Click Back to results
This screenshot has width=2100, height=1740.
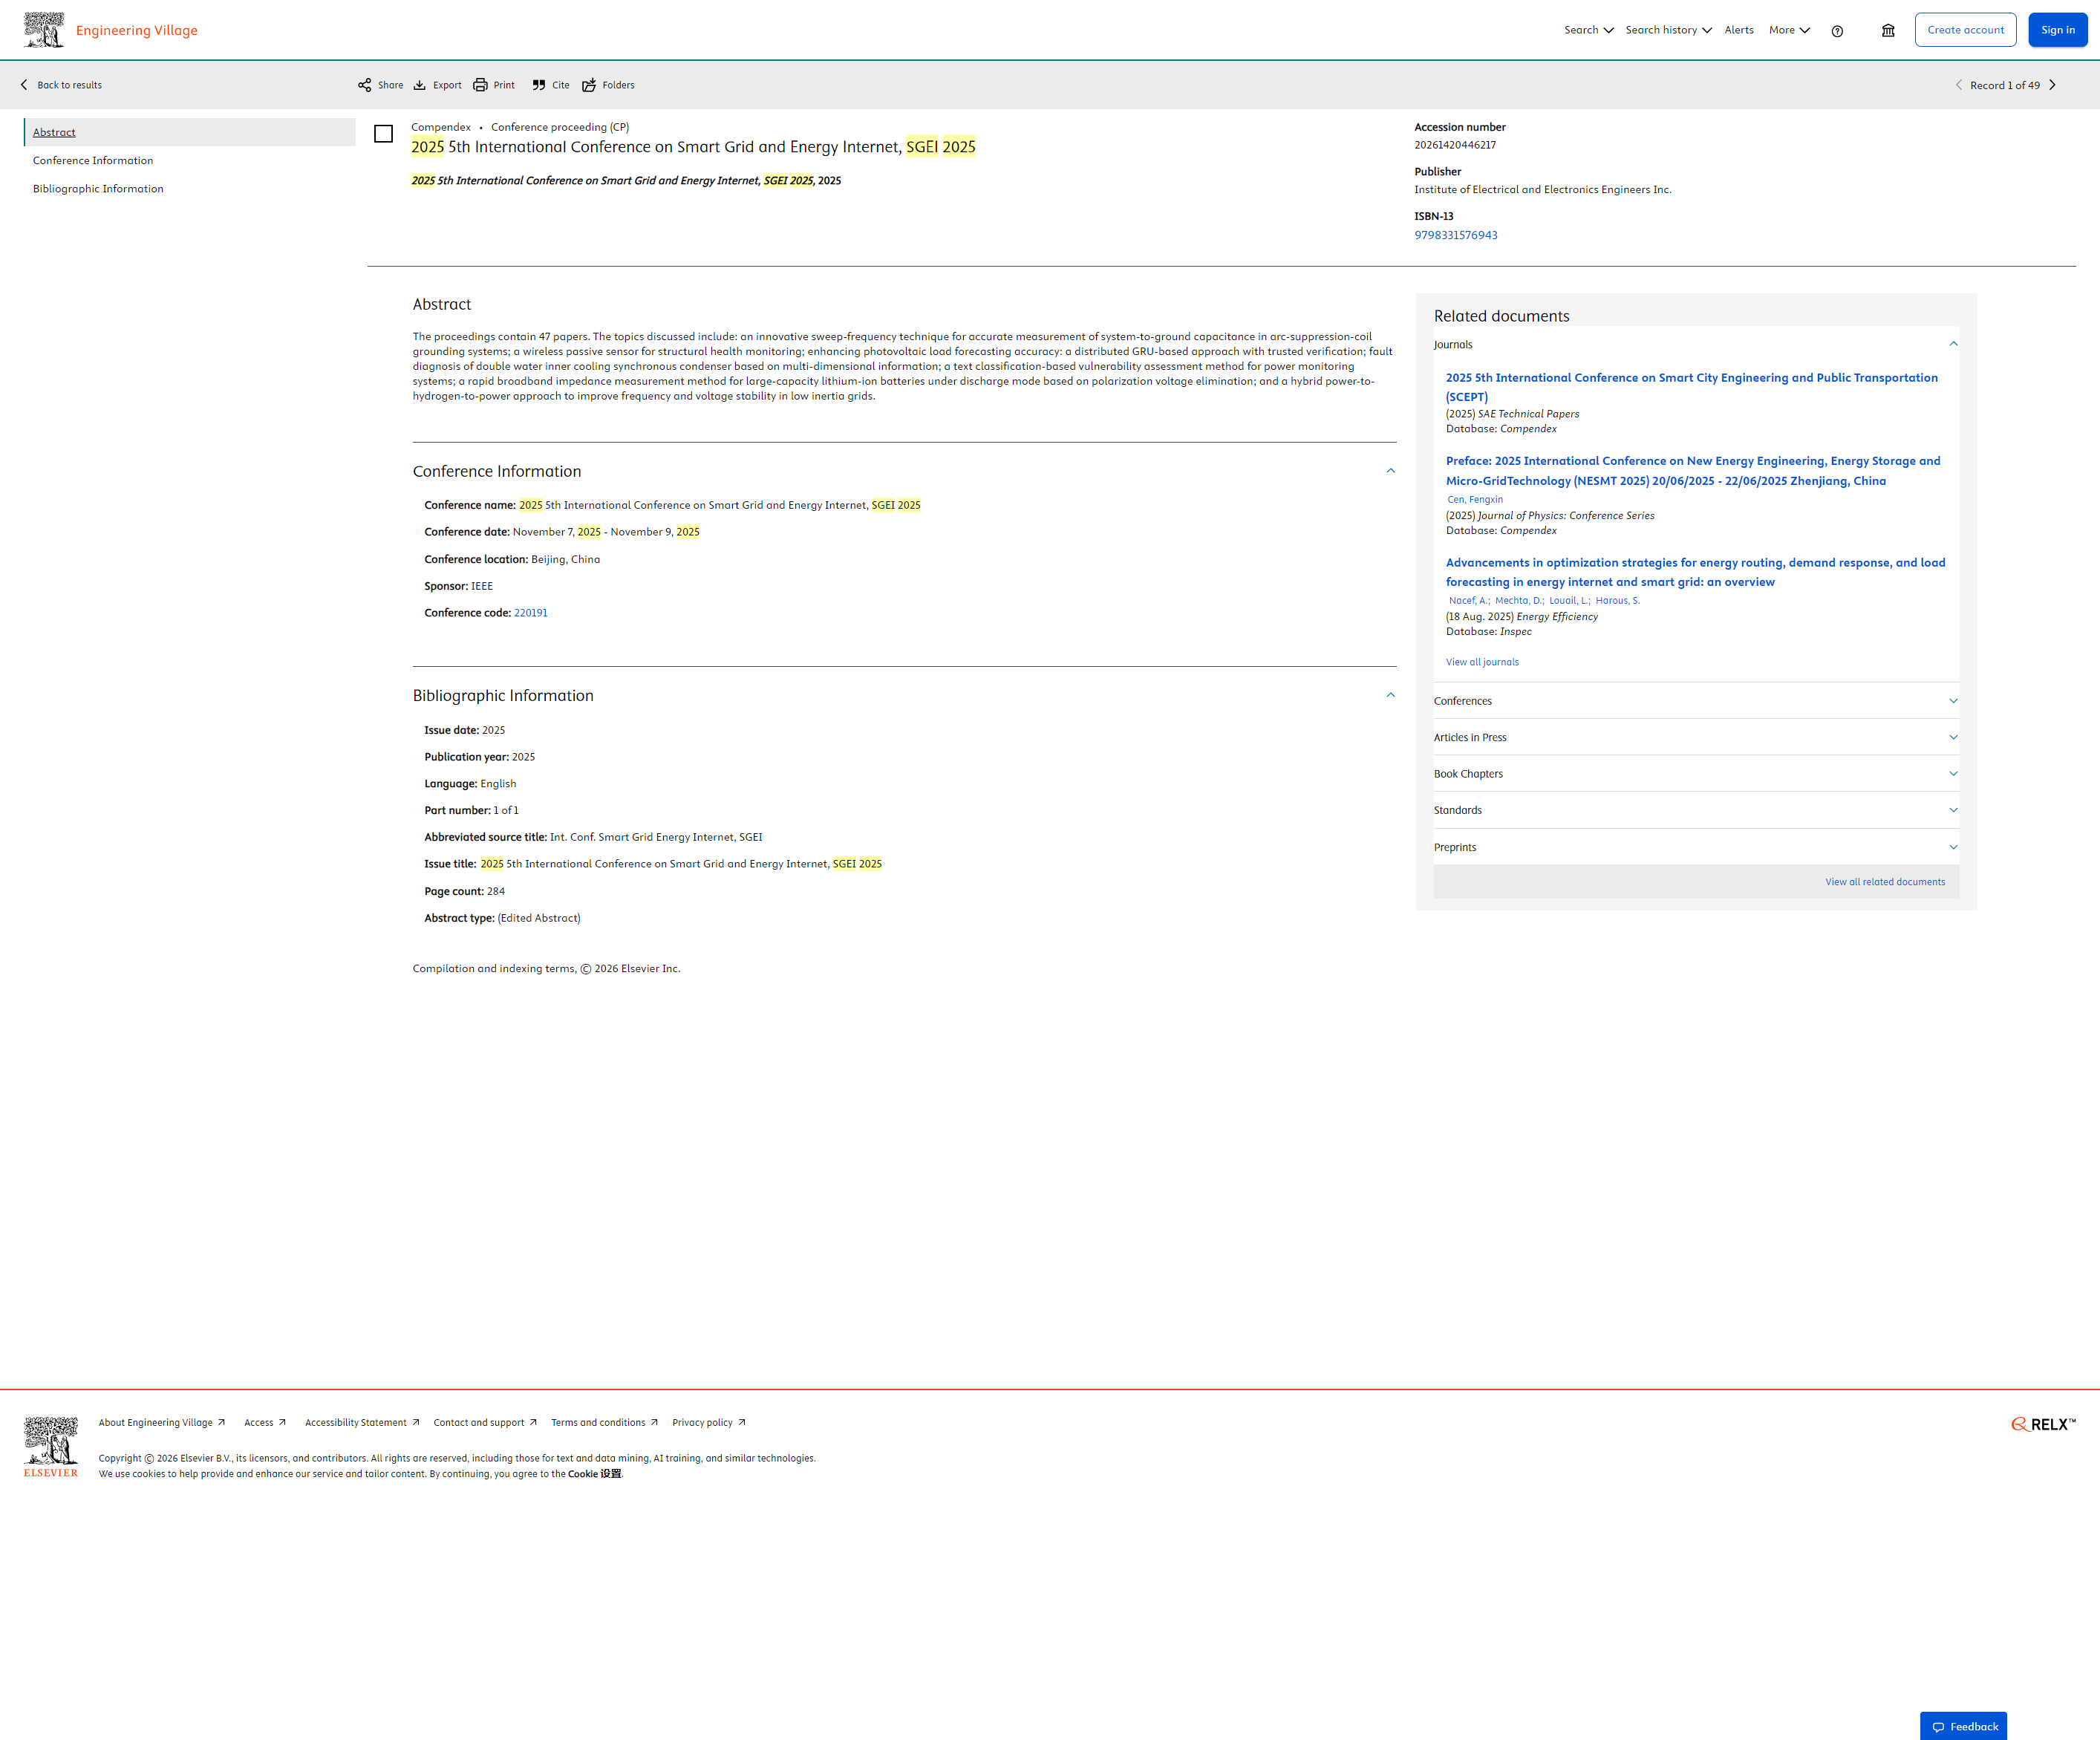tap(62, 85)
